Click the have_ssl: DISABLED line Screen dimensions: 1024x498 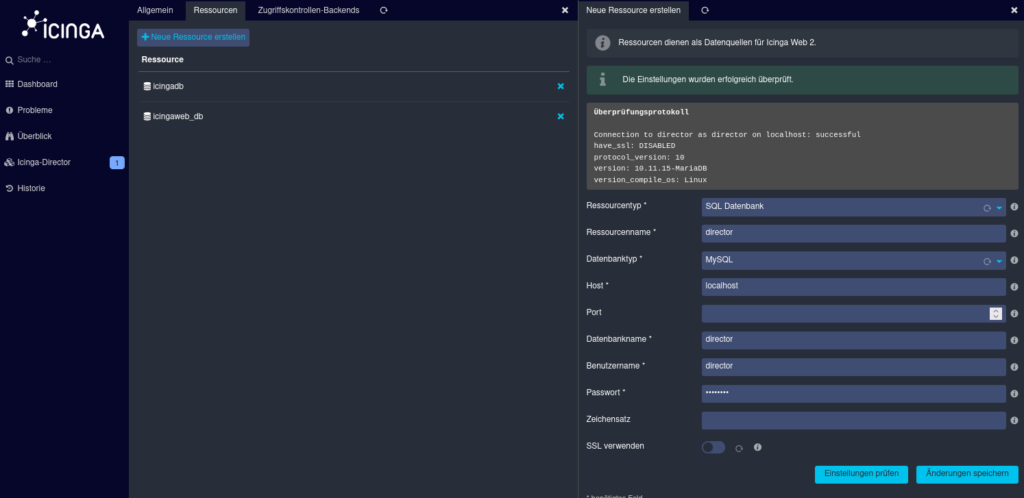point(635,146)
